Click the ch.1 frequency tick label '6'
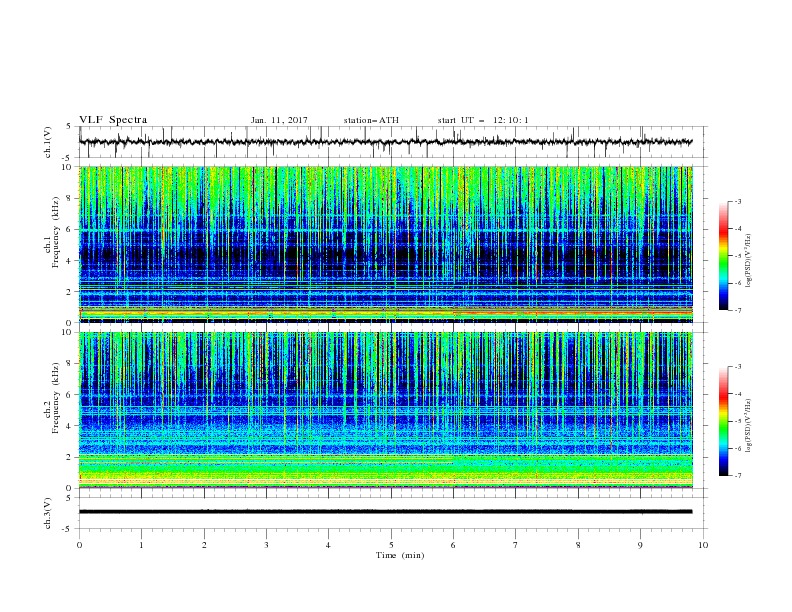The height and width of the screenshot is (612, 792). 71,229
